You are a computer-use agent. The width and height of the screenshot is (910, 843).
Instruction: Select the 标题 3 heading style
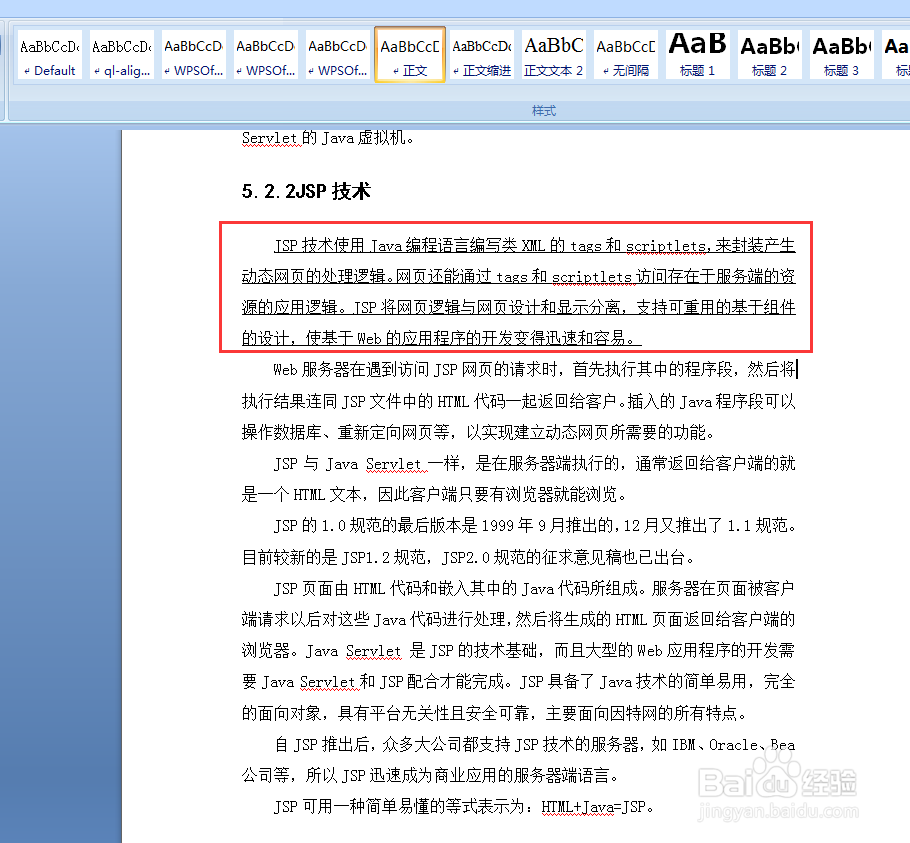pos(840,54)
